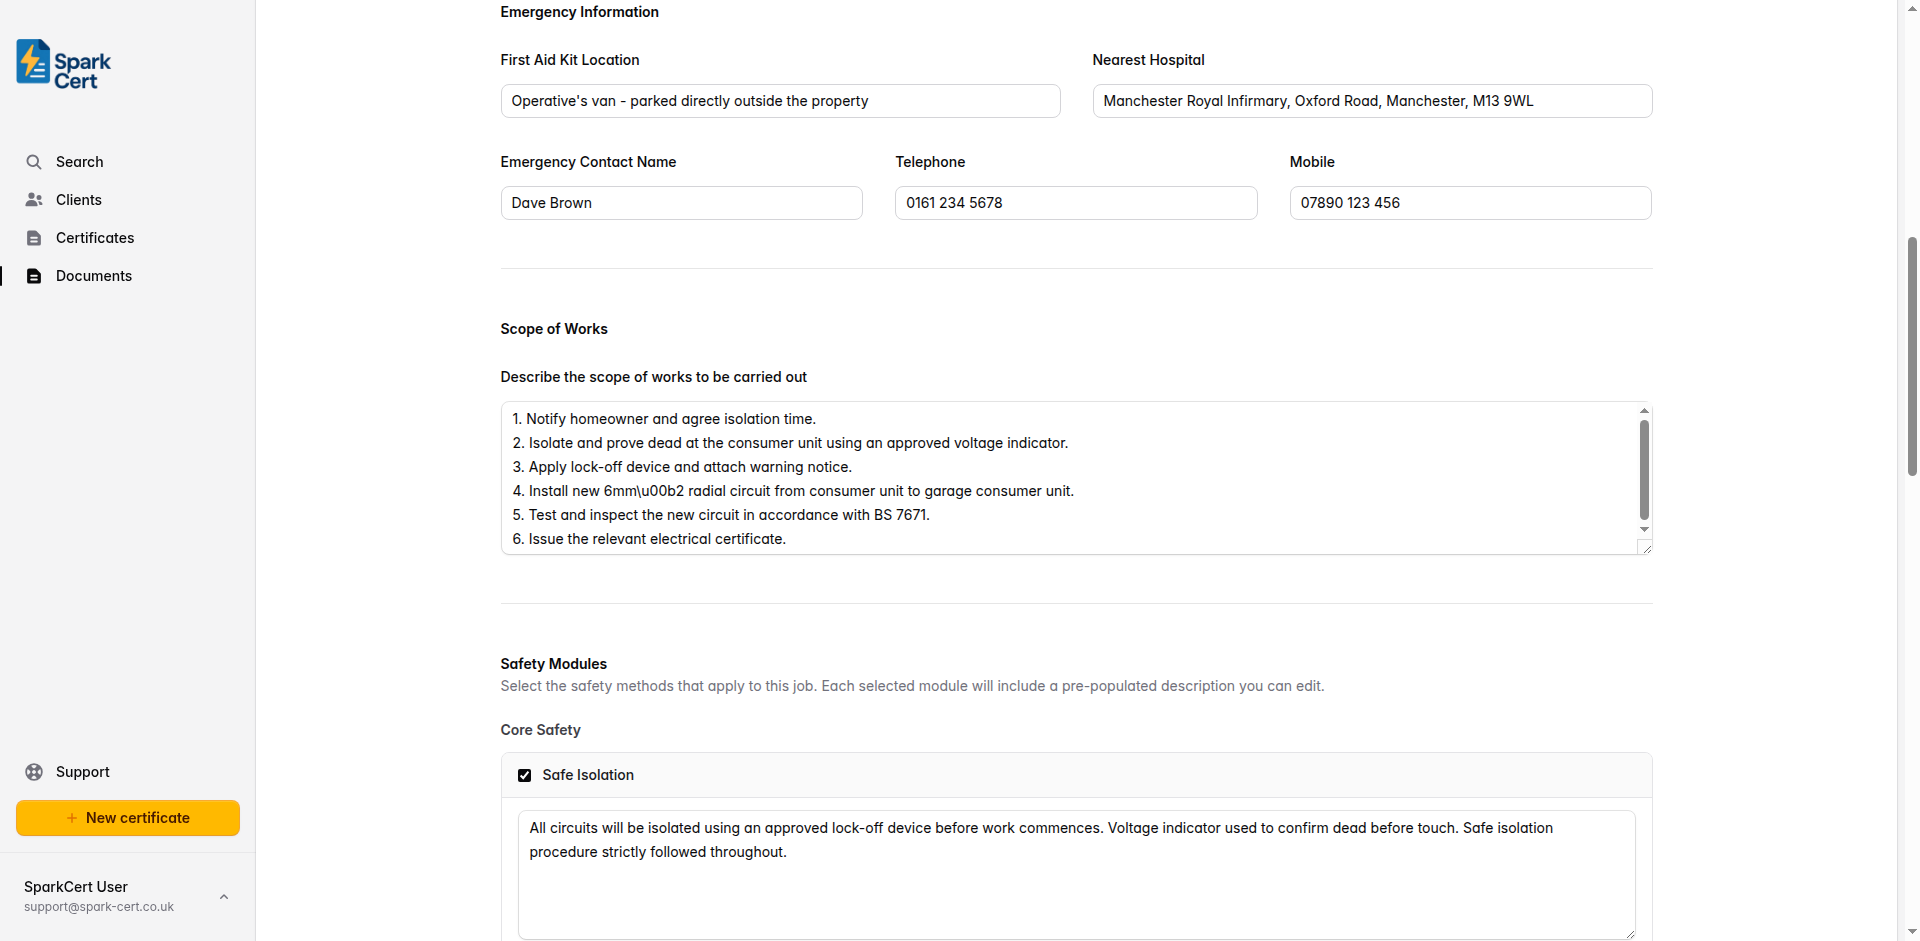Click the Spark Cert logo icon
Image resolution: width=1920 pixels, height=941 pixels.
33,62
